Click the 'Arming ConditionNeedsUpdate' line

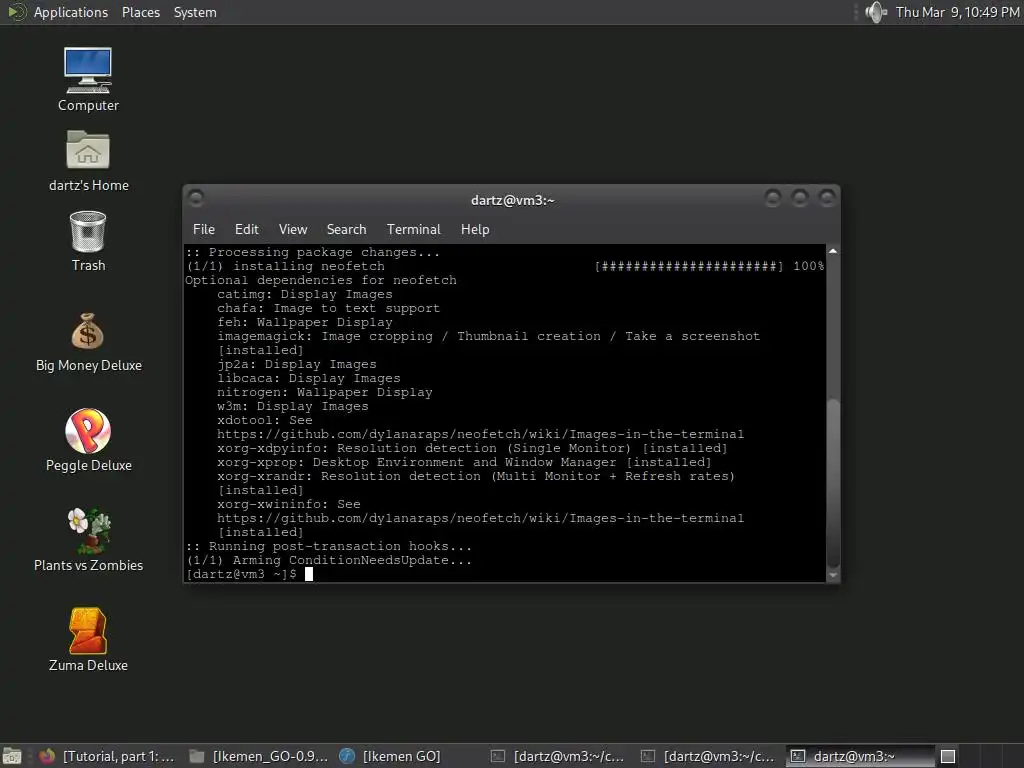coord(328,560)
